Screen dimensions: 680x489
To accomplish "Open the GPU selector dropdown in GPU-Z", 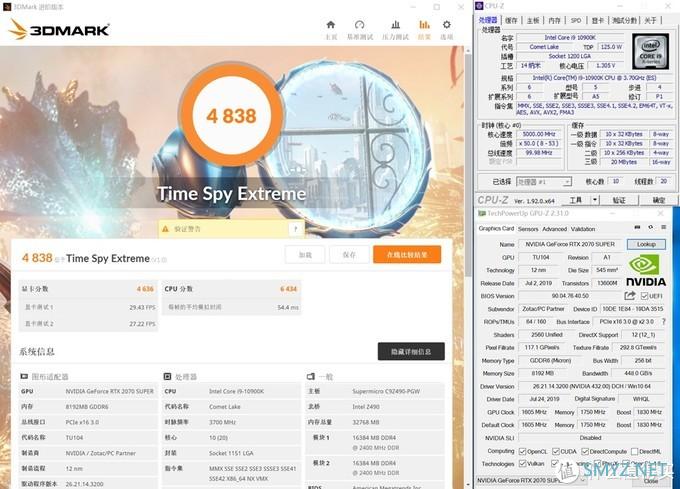I will [x=531, y=480].
